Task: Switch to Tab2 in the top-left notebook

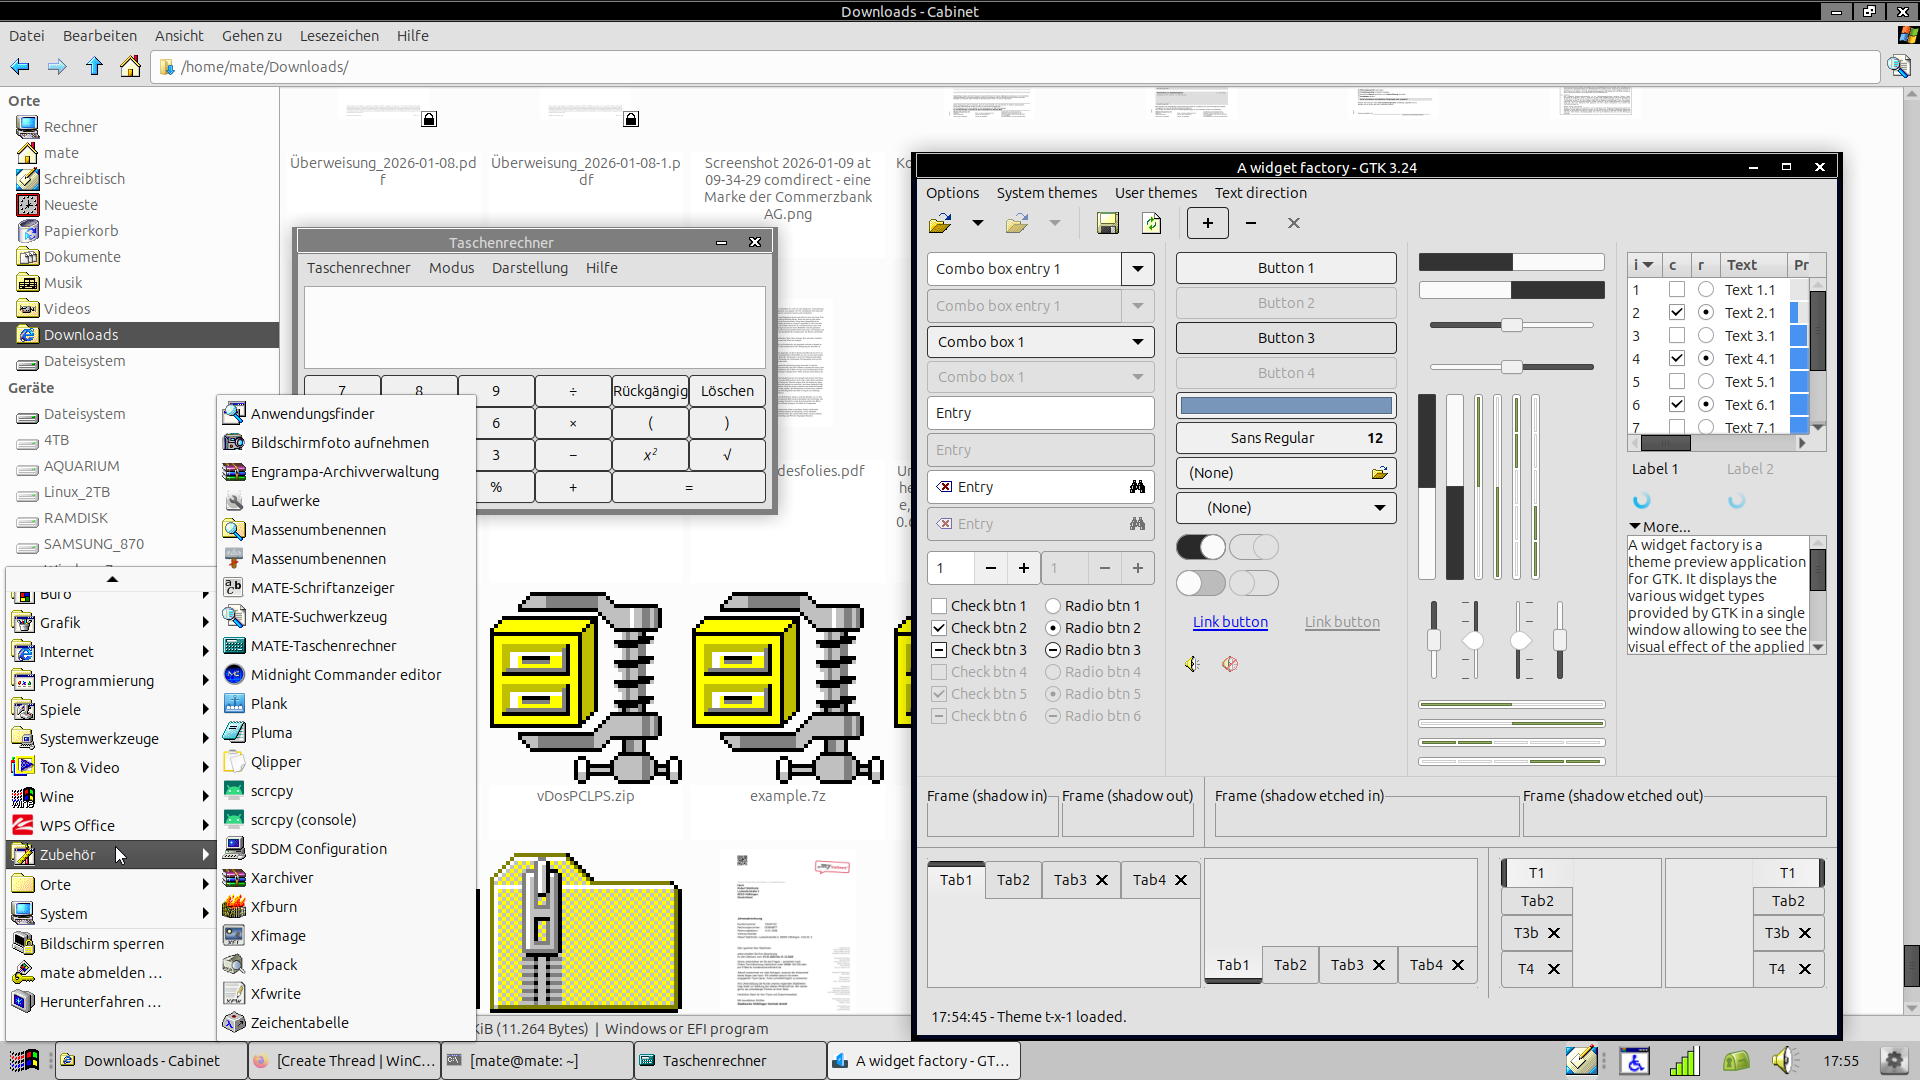Action: point(1012,880)
